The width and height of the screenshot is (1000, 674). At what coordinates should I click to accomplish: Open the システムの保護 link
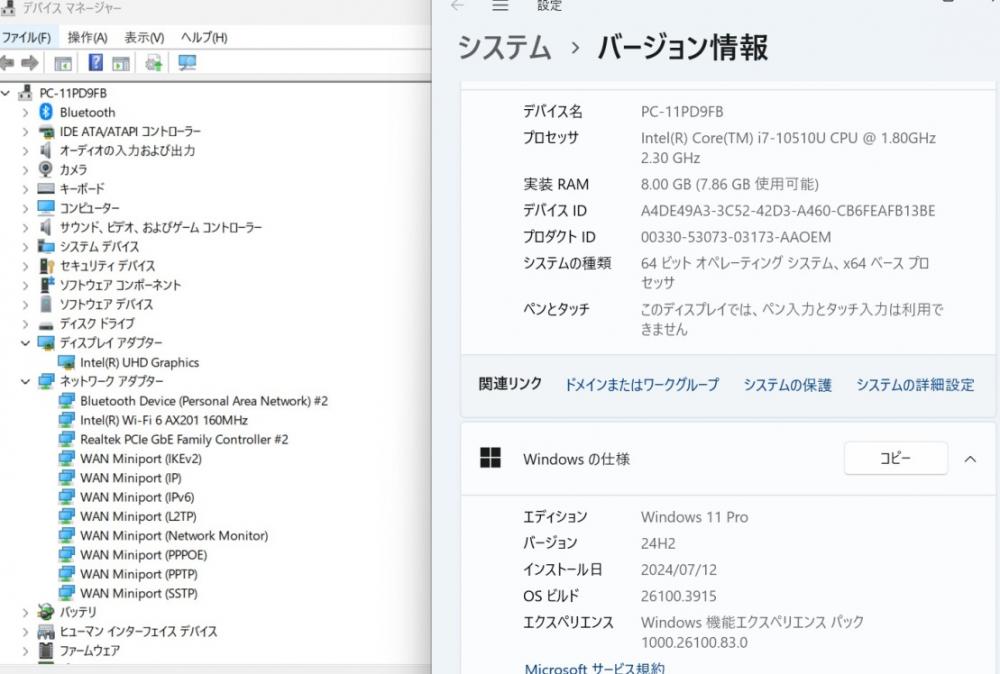pyautogui.click(x=787, y=385)
